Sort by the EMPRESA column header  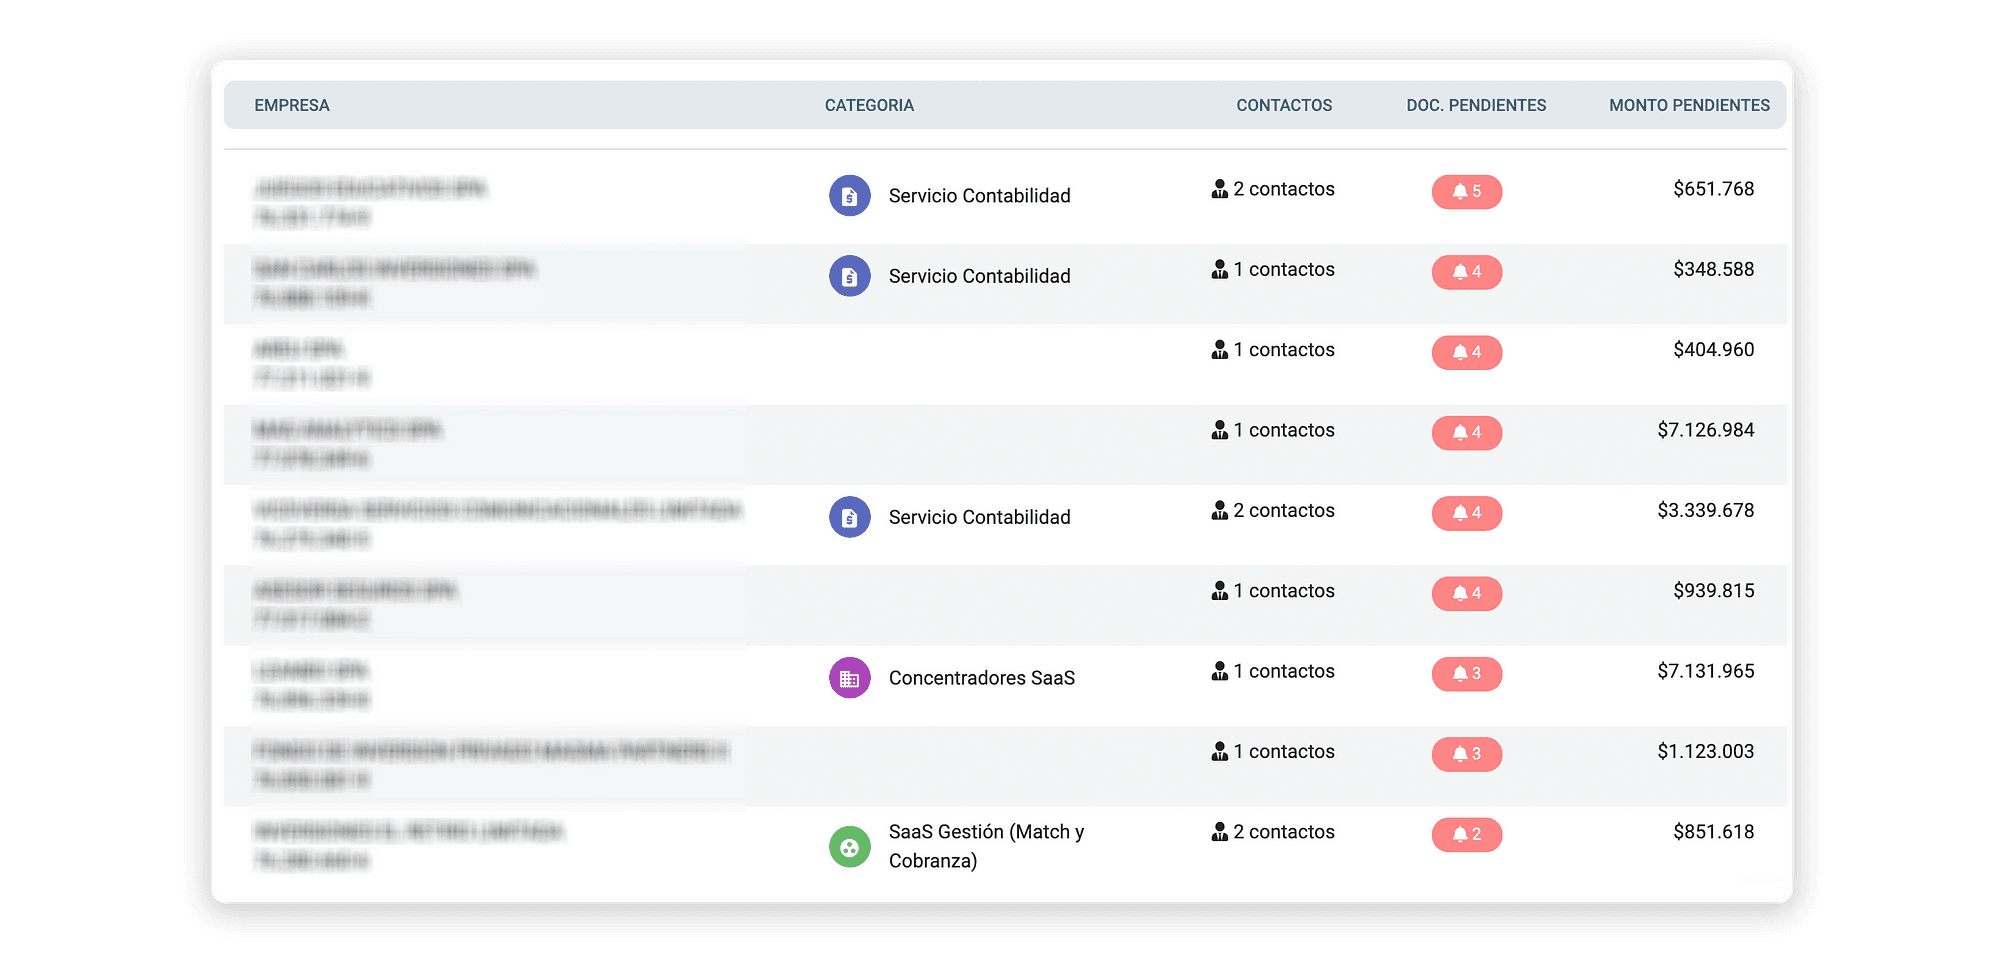point(291,105)
